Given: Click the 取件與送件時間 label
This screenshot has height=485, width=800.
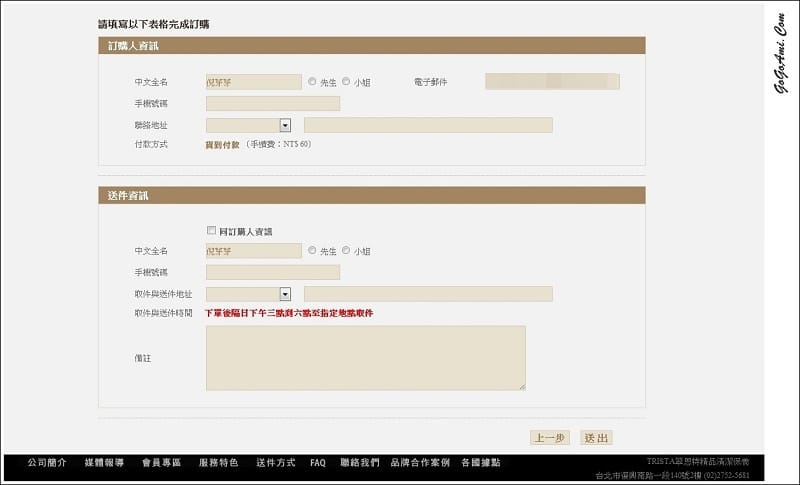Looking at the screenshot, I should pyautogui.click(x=163, y=313).
